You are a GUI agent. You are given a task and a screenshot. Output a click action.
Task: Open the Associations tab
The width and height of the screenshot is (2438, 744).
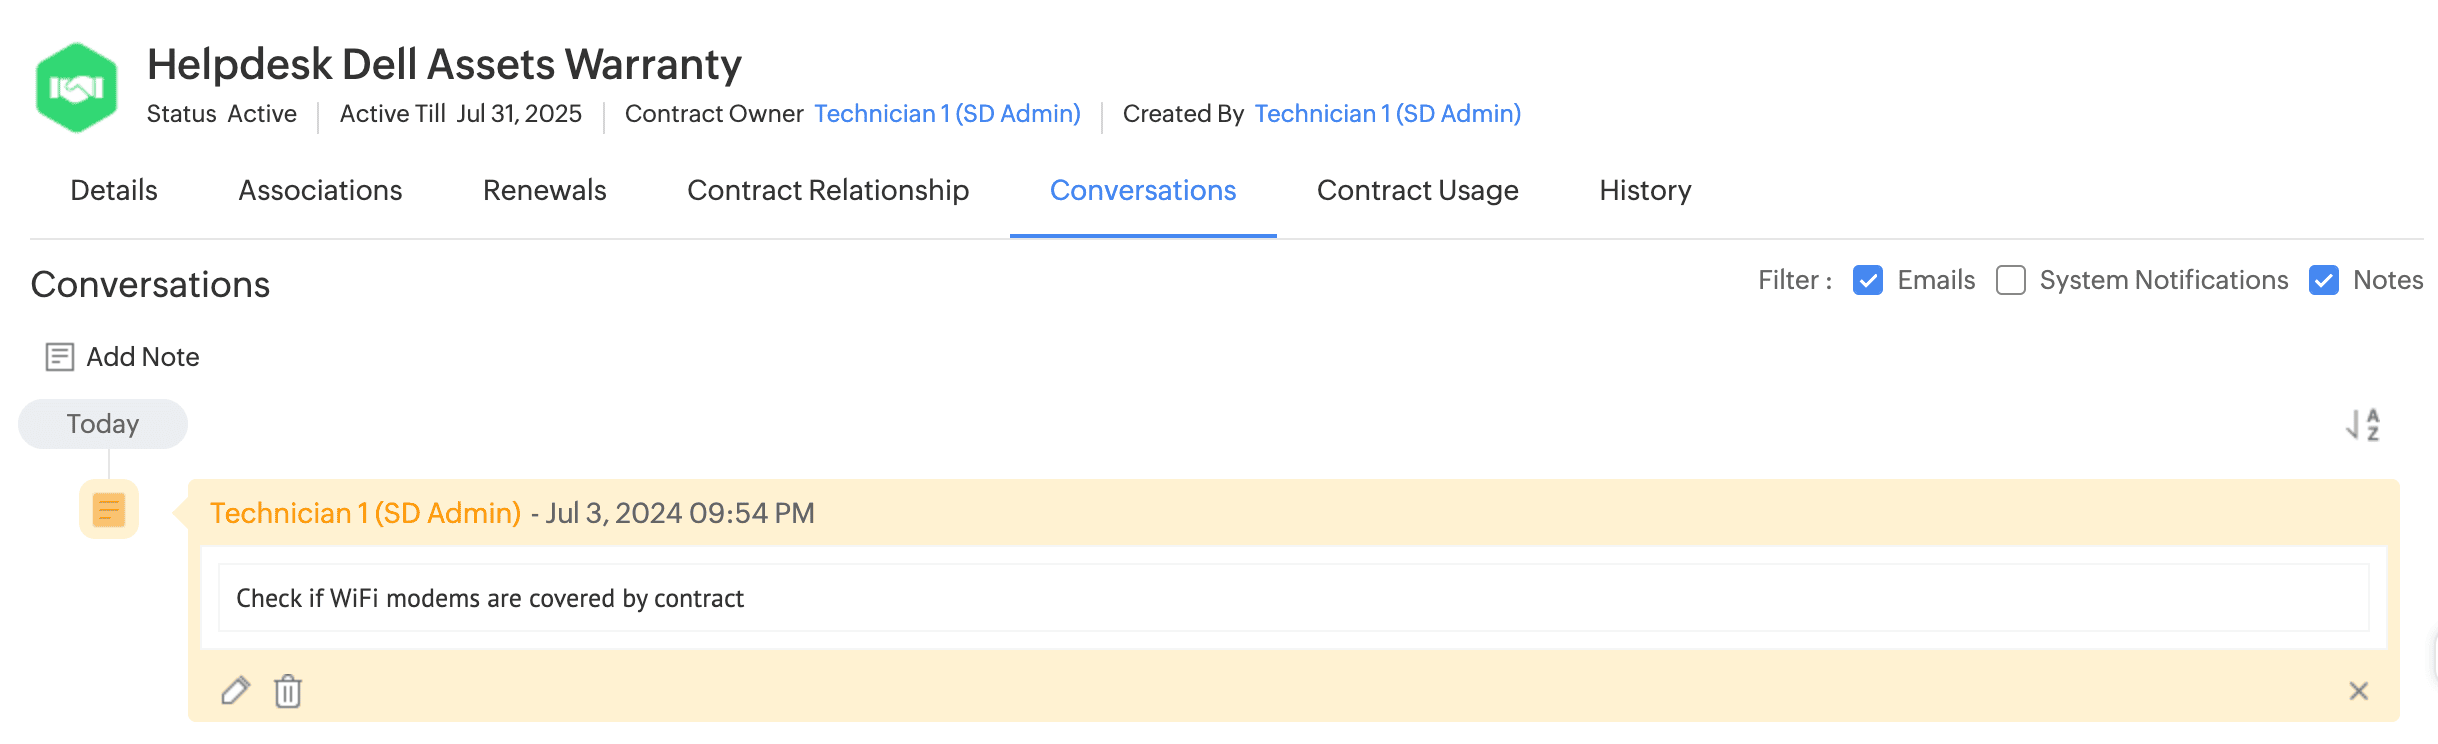tap(320, 191)
